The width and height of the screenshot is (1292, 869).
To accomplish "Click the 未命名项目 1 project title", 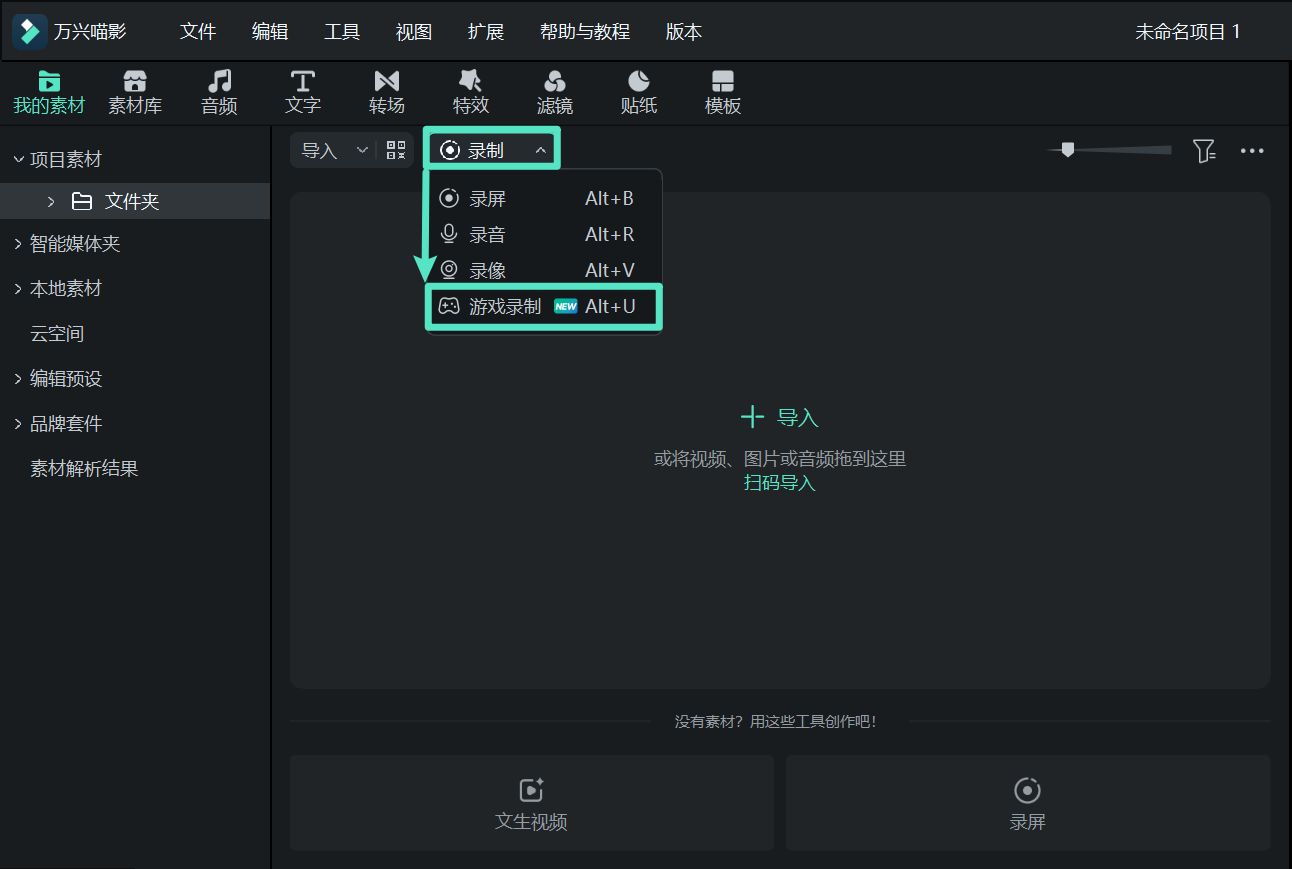I will (1188, 32).
